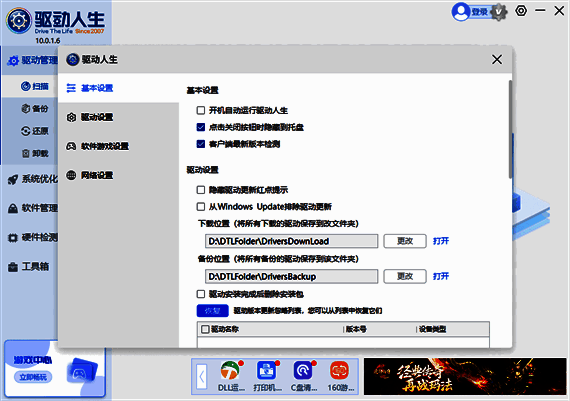Click the 登录 text in title bar
570x401 pixels.
tap(480, 12)
